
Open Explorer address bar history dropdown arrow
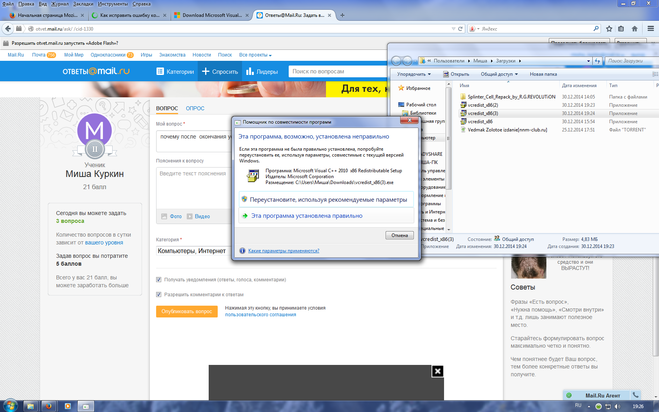coord(588,61)
